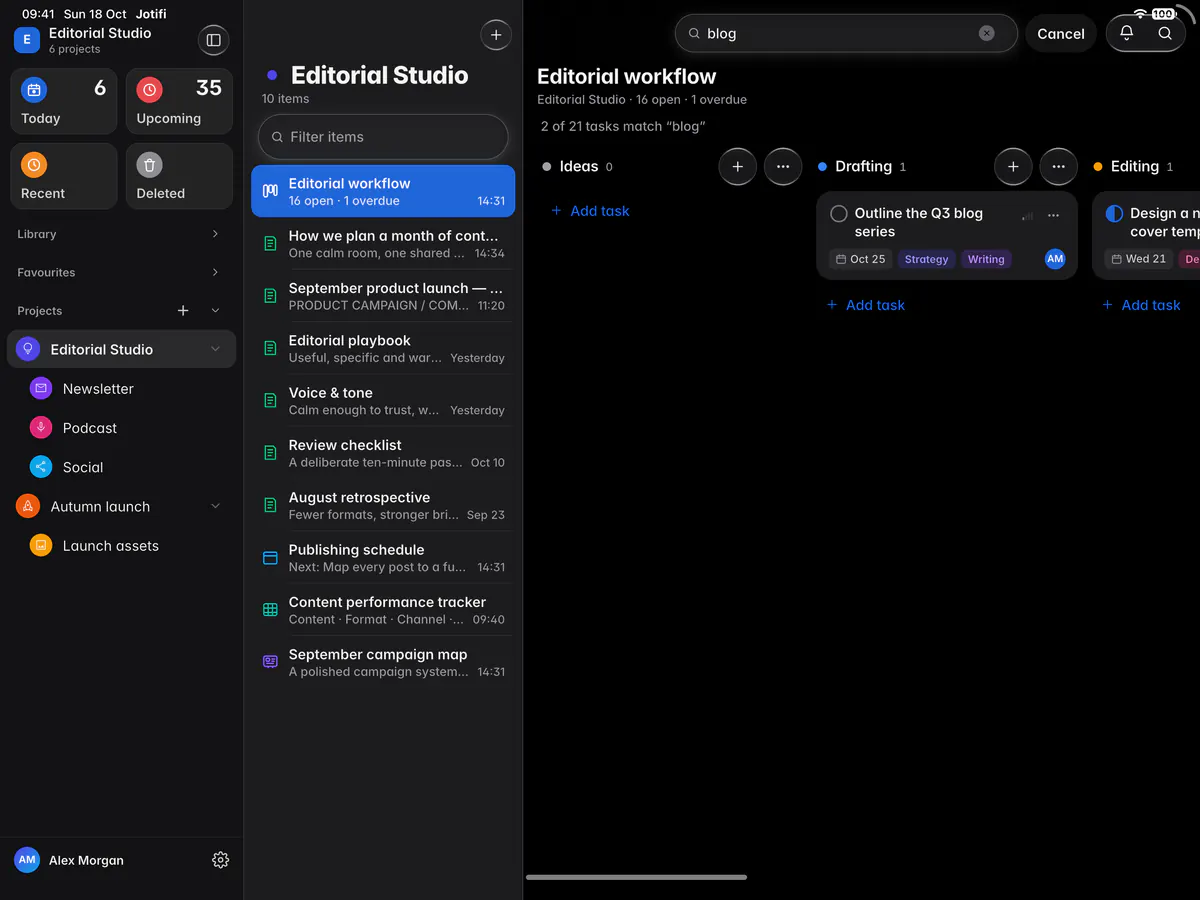Toggle the sidebar panel icon

[213, 40]
